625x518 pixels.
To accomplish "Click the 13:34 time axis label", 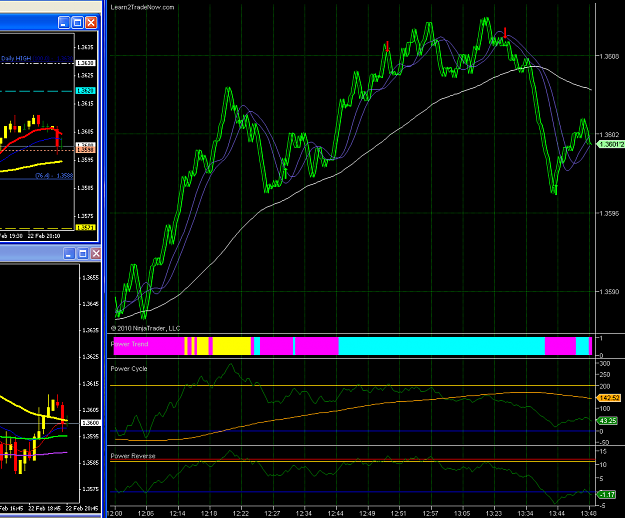I will pos(526,513).
